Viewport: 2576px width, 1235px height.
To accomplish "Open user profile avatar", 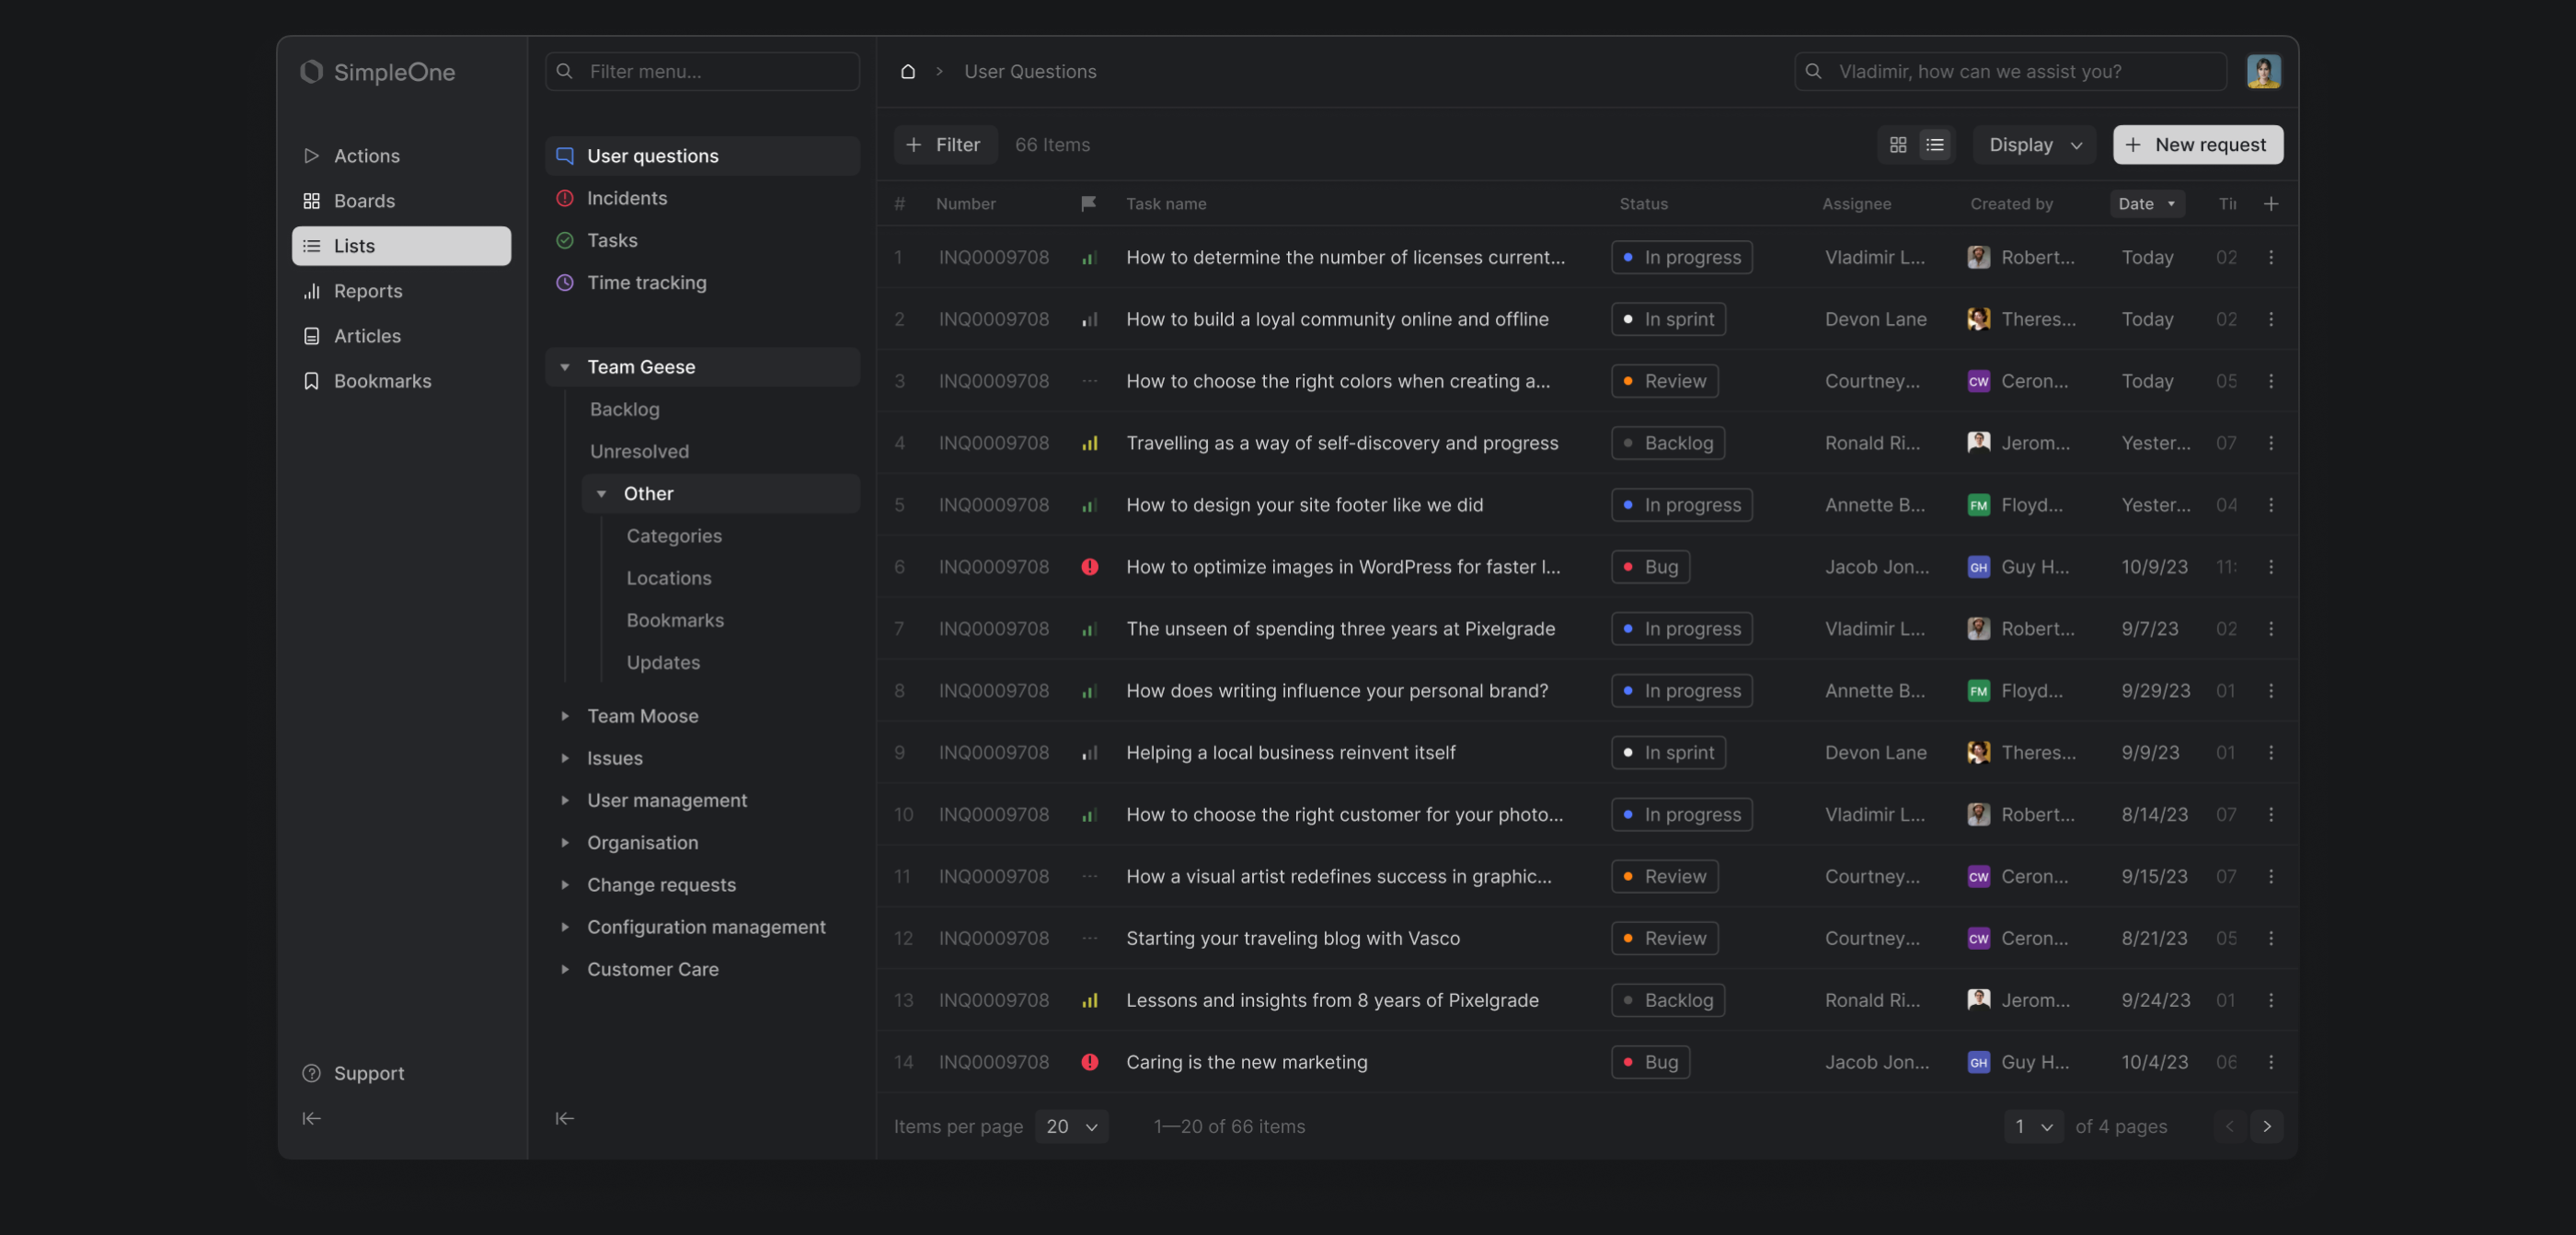I will coord(2262,72).
